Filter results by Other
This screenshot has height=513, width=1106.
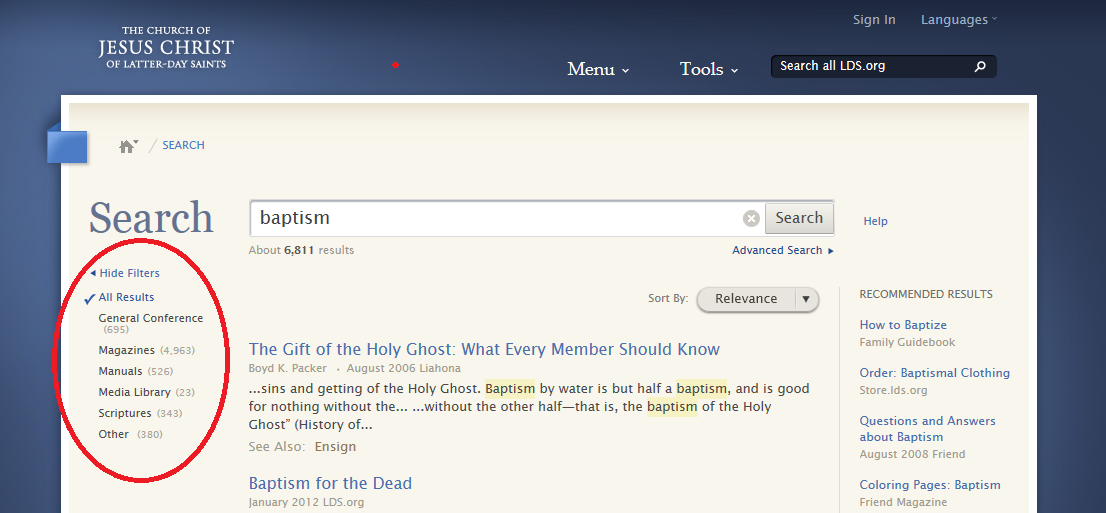point(130,434)
